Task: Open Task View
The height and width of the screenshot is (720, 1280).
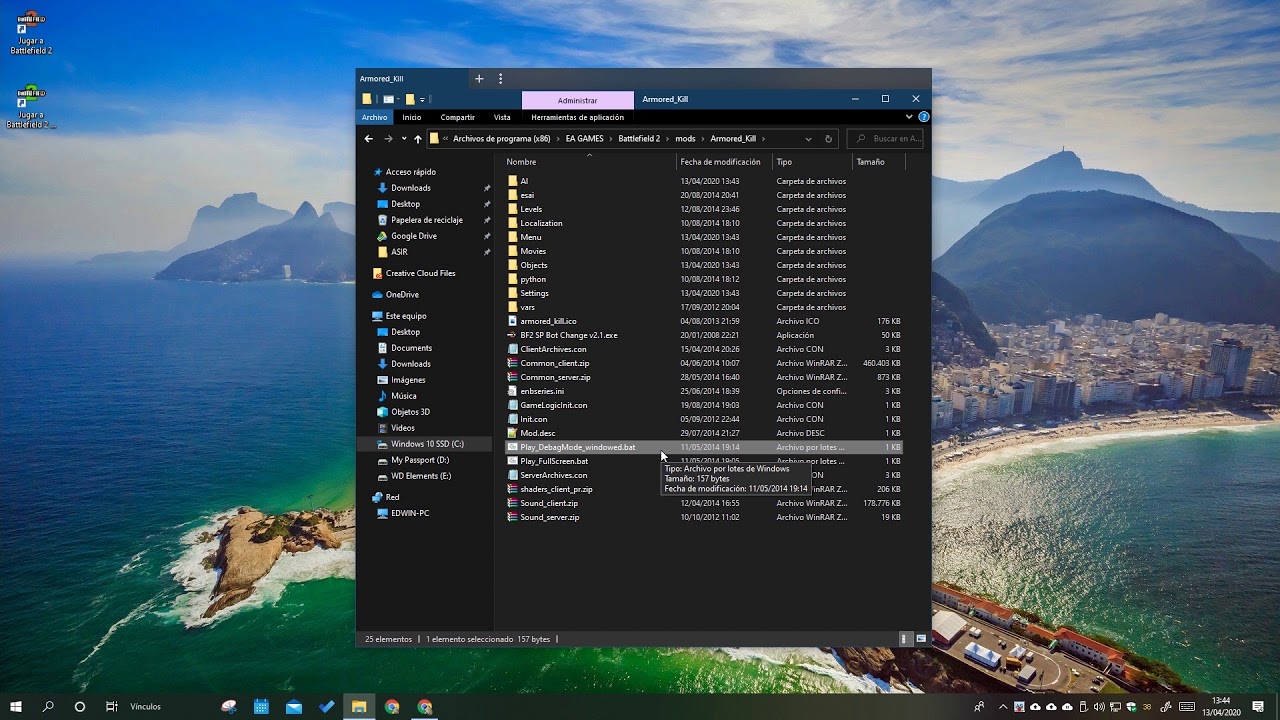Action: pyautogui.click(x=112, y=706)
